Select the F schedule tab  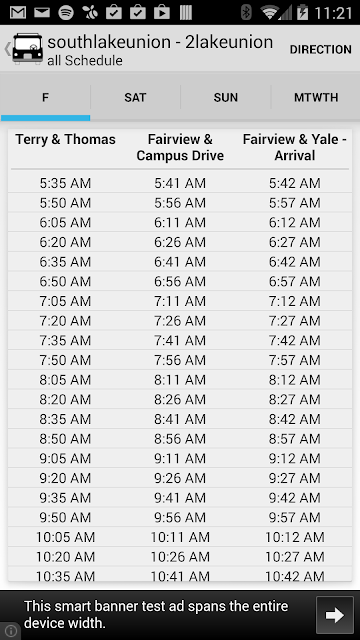coord(45,98)
